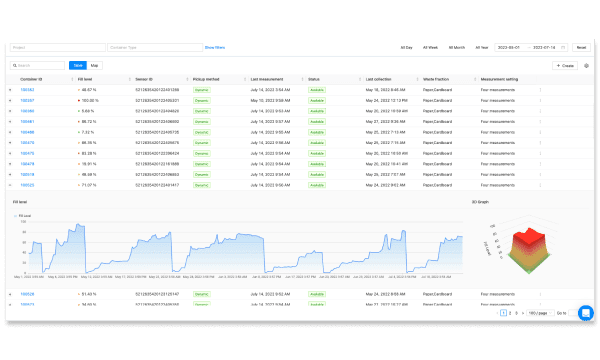Toggle the Fill level legend in the chart
This screenshot has width=600, height=360.
[x=22, y=216]
